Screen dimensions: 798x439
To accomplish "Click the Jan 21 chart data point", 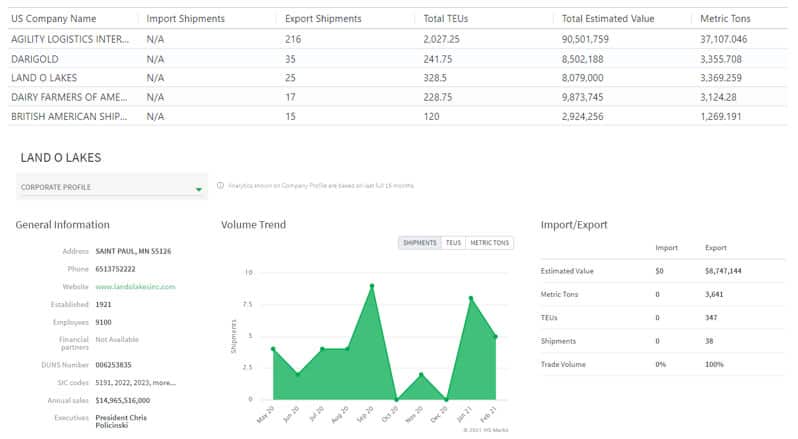I will (x=471, y=298).
